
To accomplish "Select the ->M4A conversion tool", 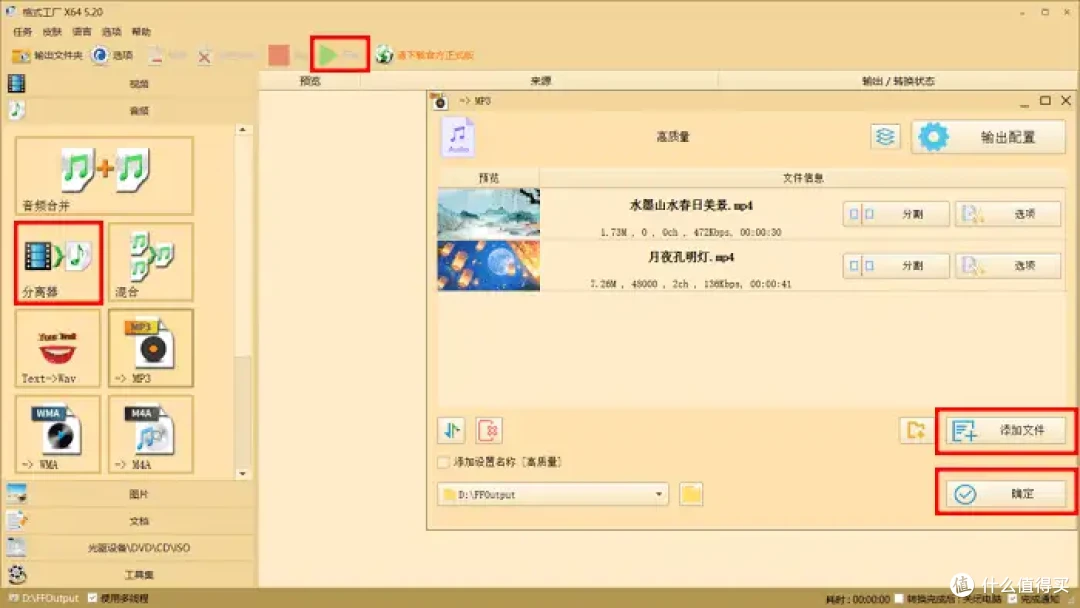I will point(151,434).
